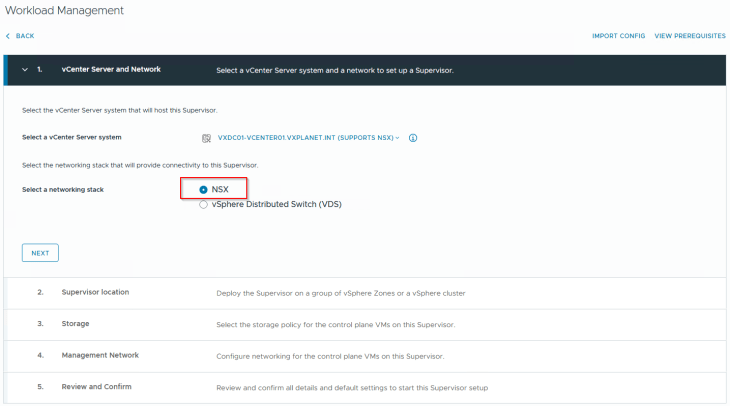Click the Workload Management page heading
730x406 pixels.
tap(65, 10)
